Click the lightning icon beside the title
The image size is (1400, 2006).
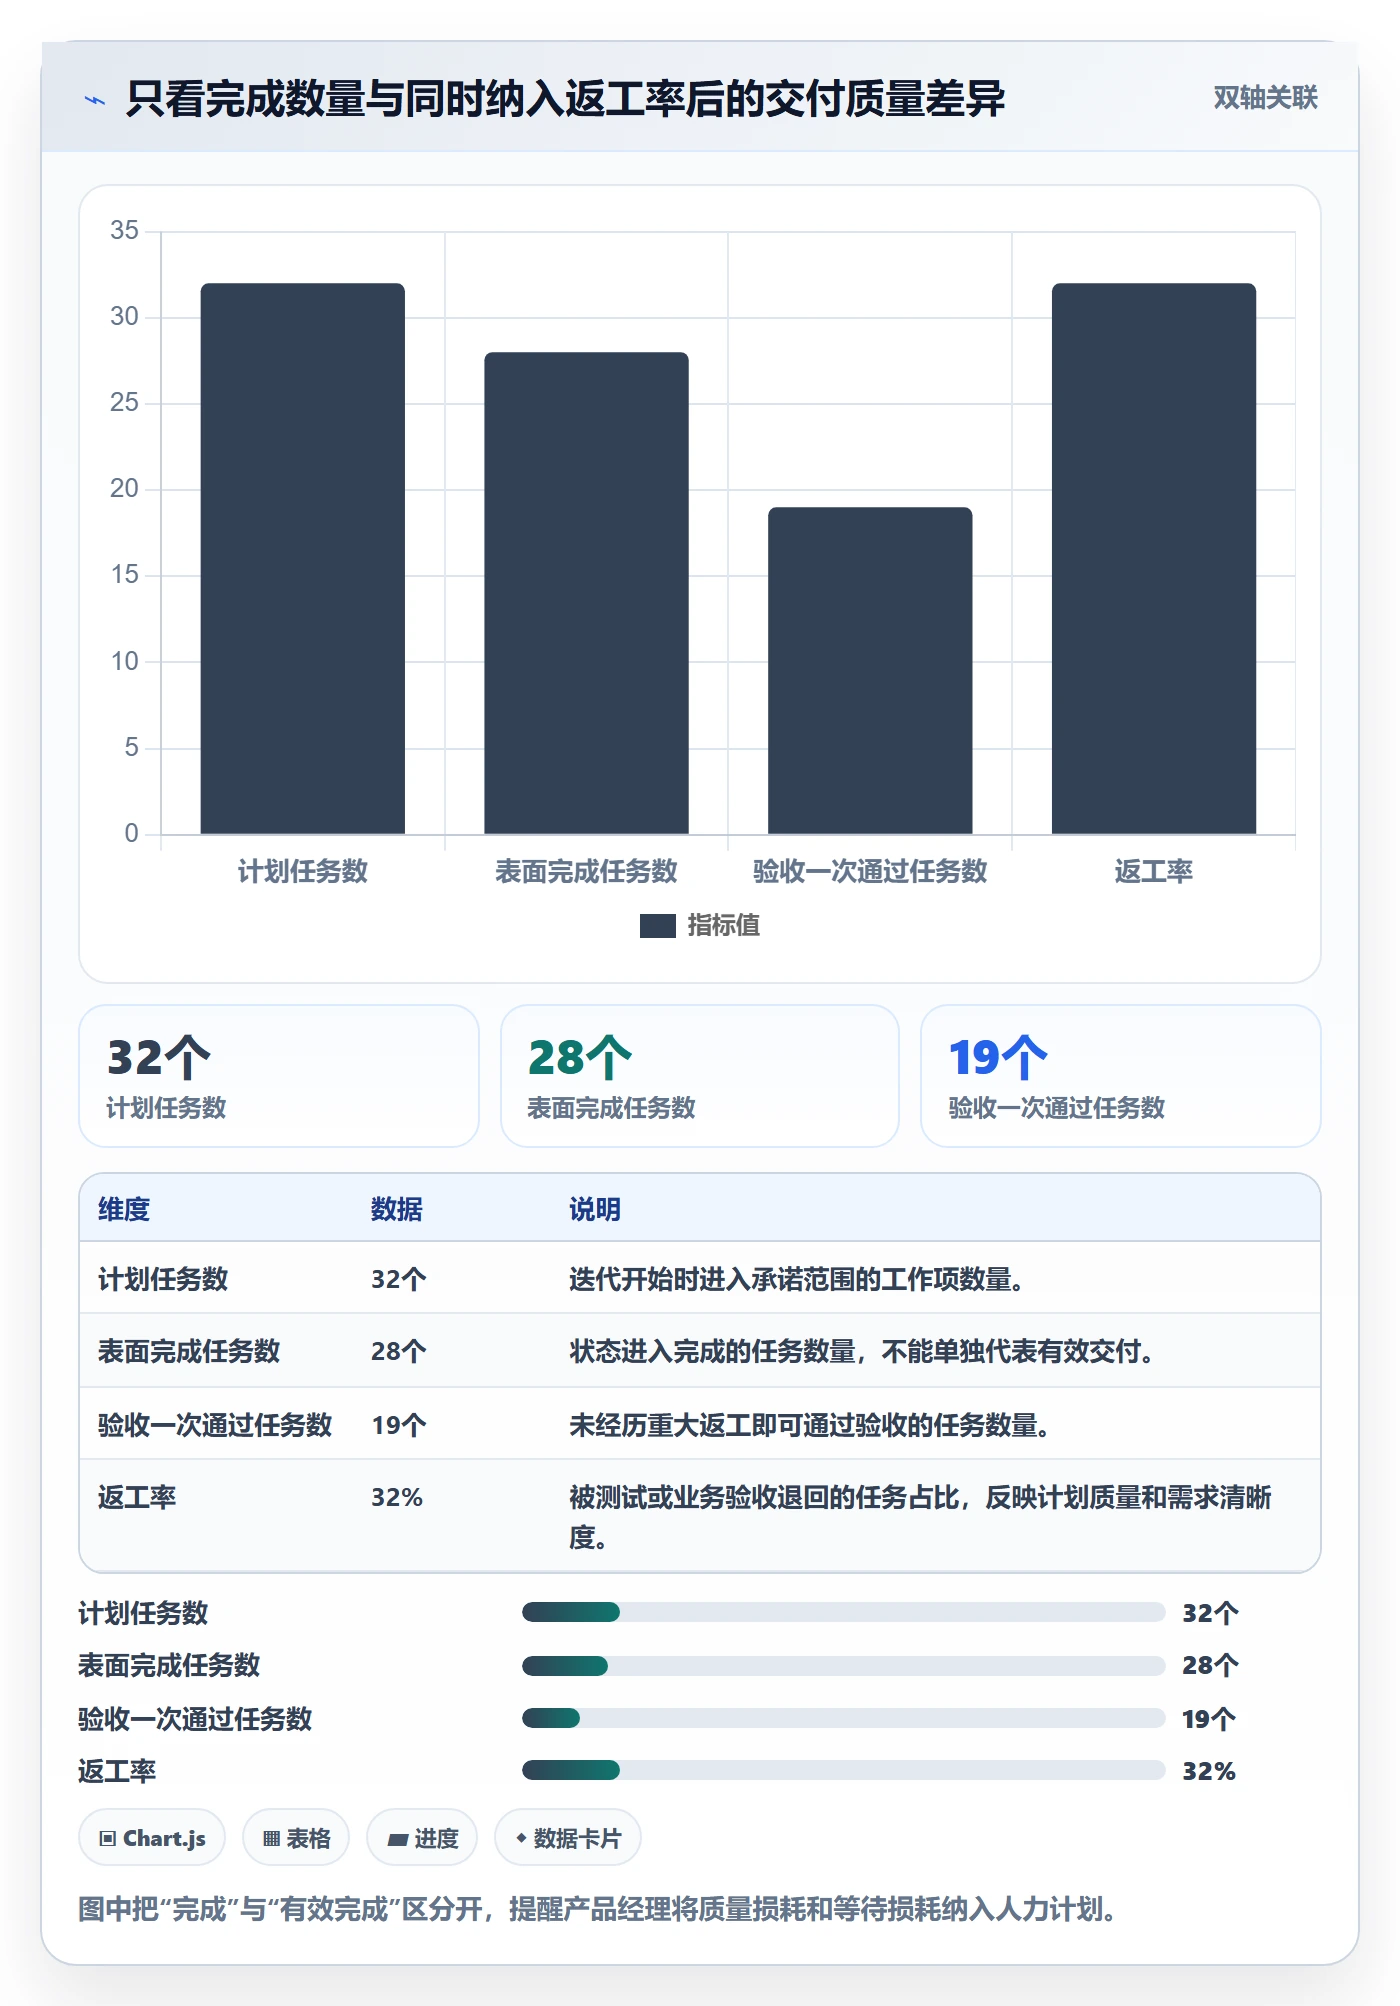[x=95, y=100]
